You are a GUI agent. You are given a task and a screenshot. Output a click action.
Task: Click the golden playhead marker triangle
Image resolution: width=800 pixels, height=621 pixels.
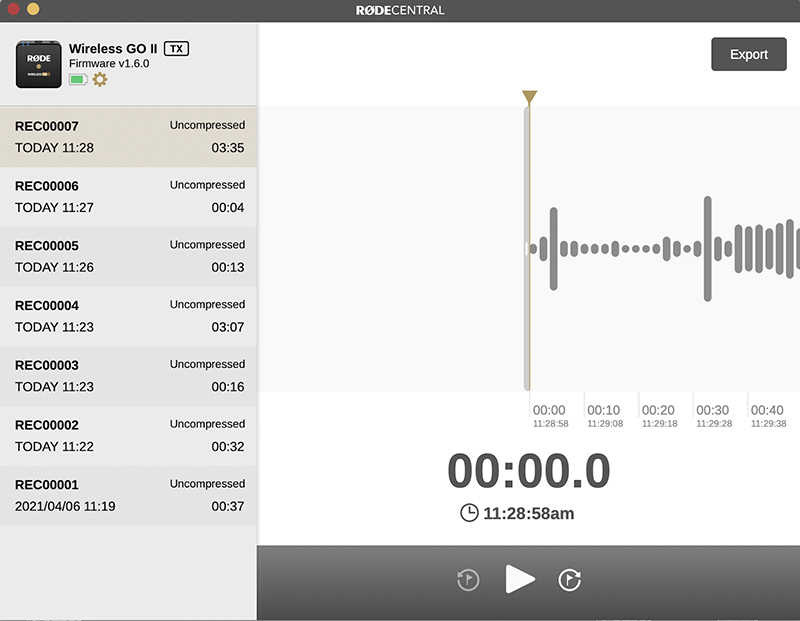pos(530,96)
